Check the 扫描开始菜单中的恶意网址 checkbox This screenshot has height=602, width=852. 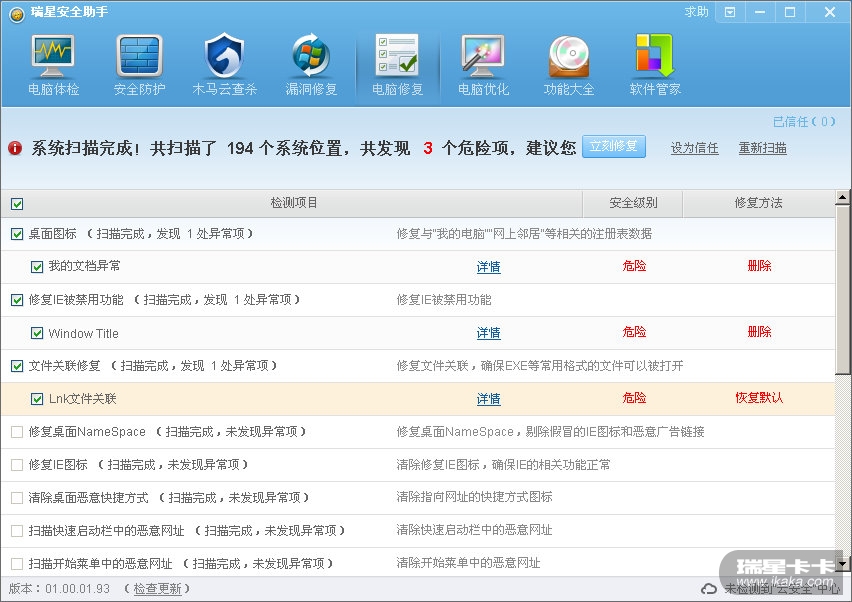17,564
